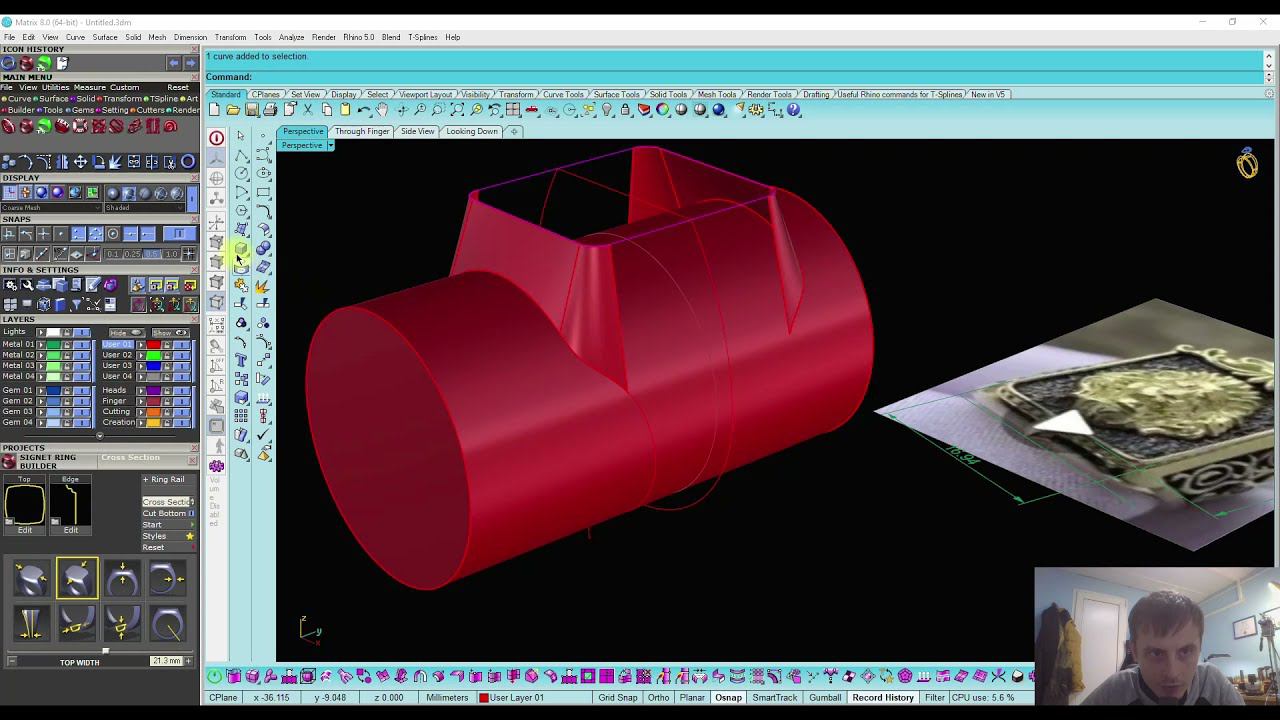This screenshot has height=720, width=1280.
Task: Toggle Grid Snap in status bar
Action: (x=617, y=698)
